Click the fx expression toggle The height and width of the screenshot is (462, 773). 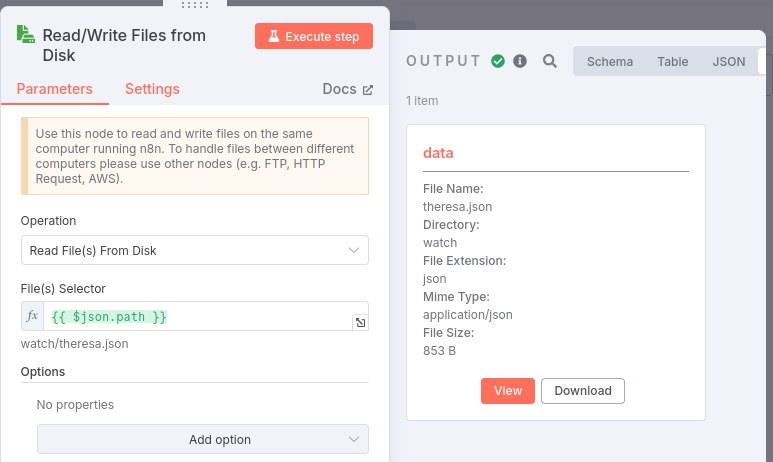(x=33, y=316)
